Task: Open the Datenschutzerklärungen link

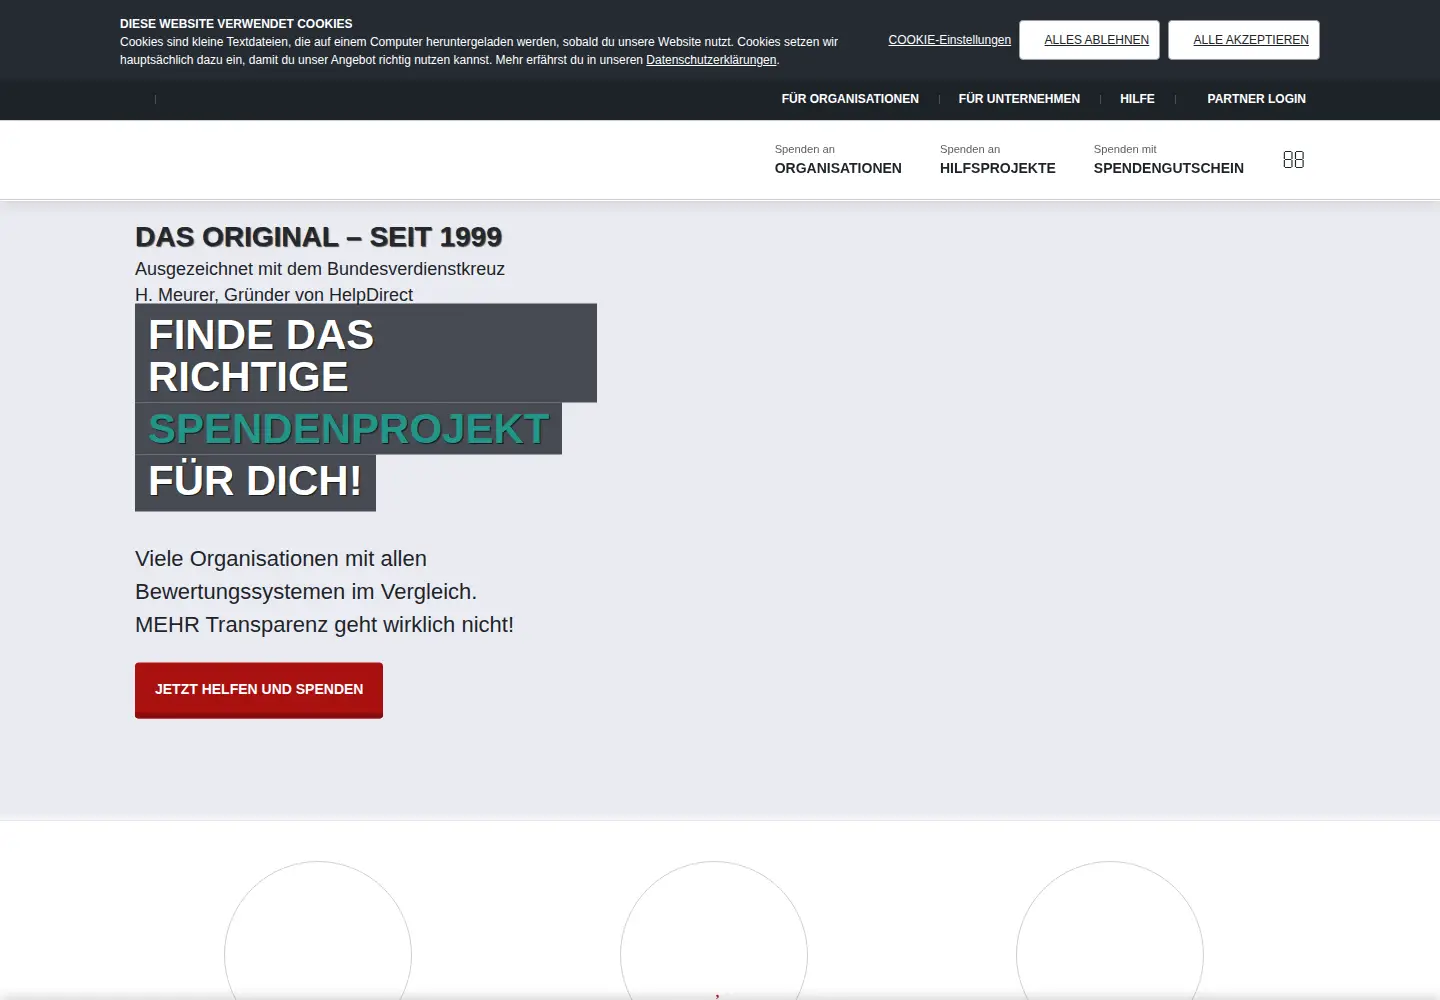Action: (x=711, y=60)
